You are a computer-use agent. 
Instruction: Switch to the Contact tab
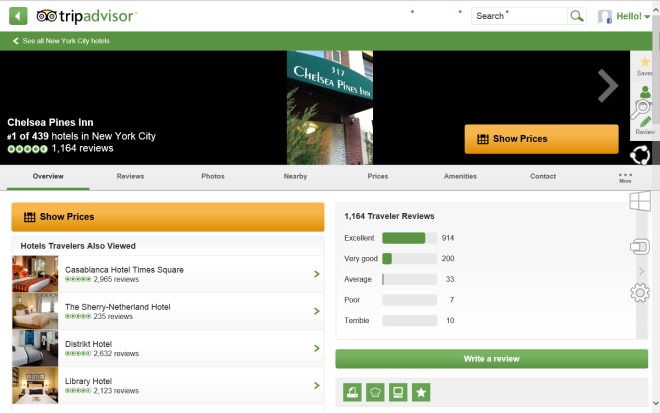point(543,176)
